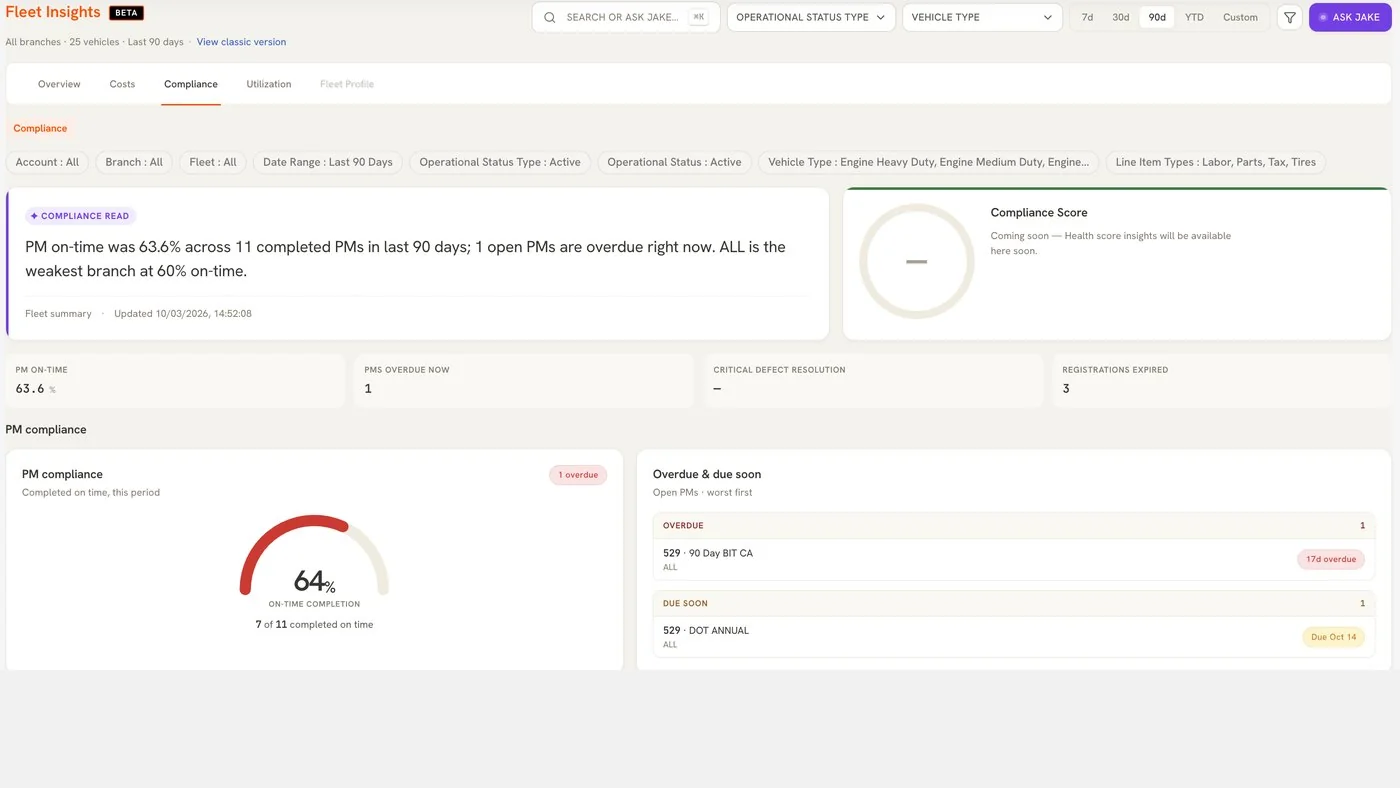Click the Ask Jake button
The width and height of the screenshot is (1400, 788).
[1349, 17]
